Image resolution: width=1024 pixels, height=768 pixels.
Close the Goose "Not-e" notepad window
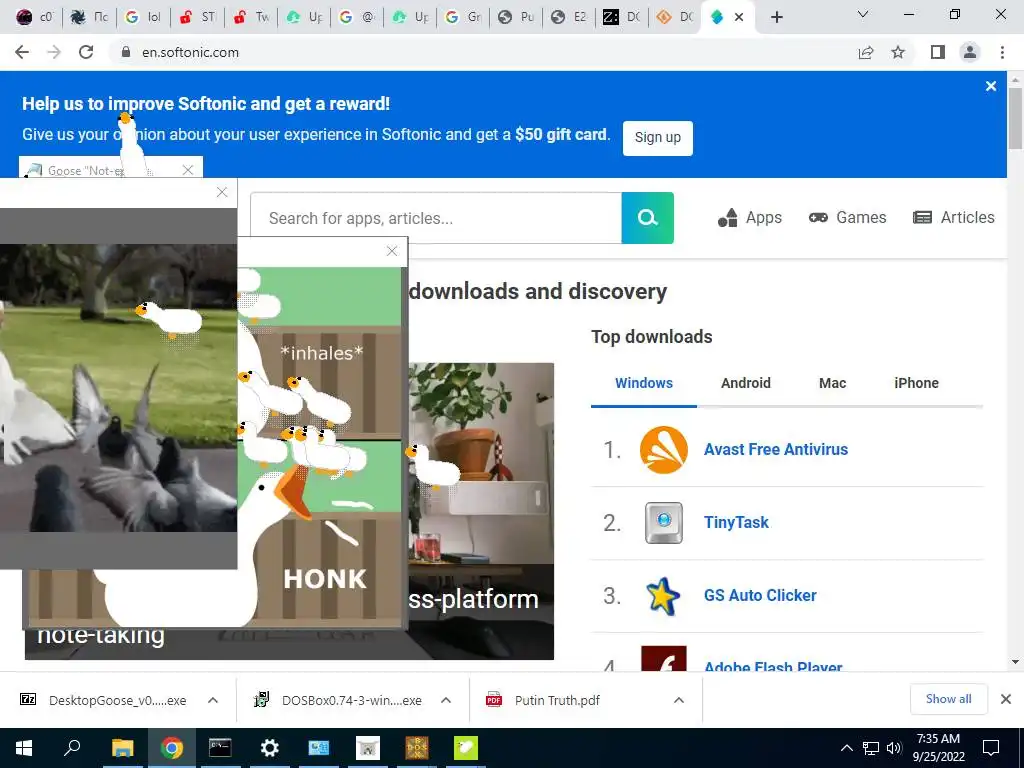pyautogui.click(x=188, y=170)
